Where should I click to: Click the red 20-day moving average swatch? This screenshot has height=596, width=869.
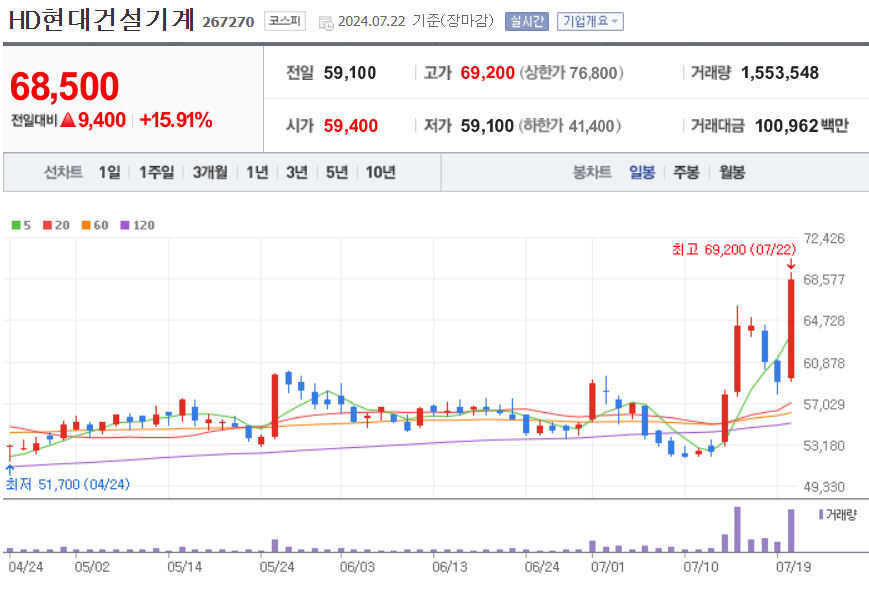(47, 225)
